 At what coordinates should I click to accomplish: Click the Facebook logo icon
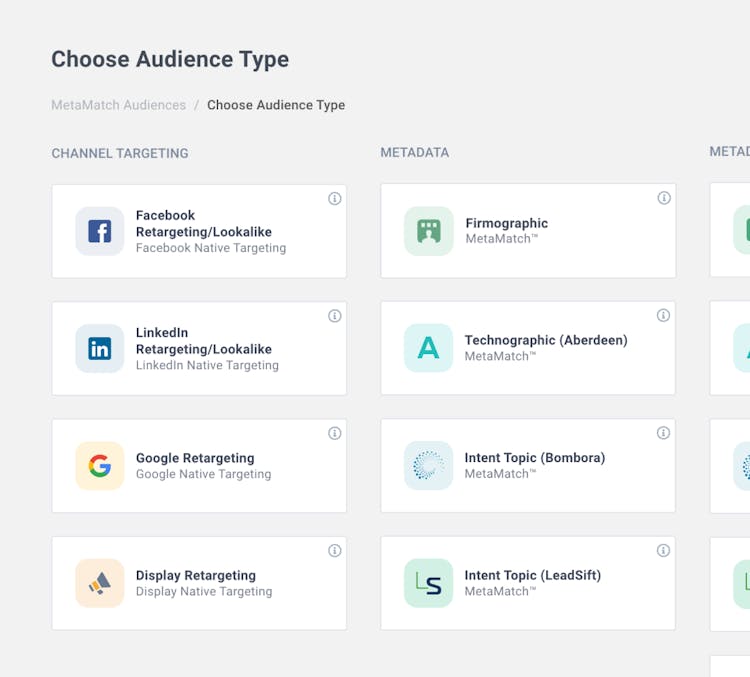[x=100, y=231]
